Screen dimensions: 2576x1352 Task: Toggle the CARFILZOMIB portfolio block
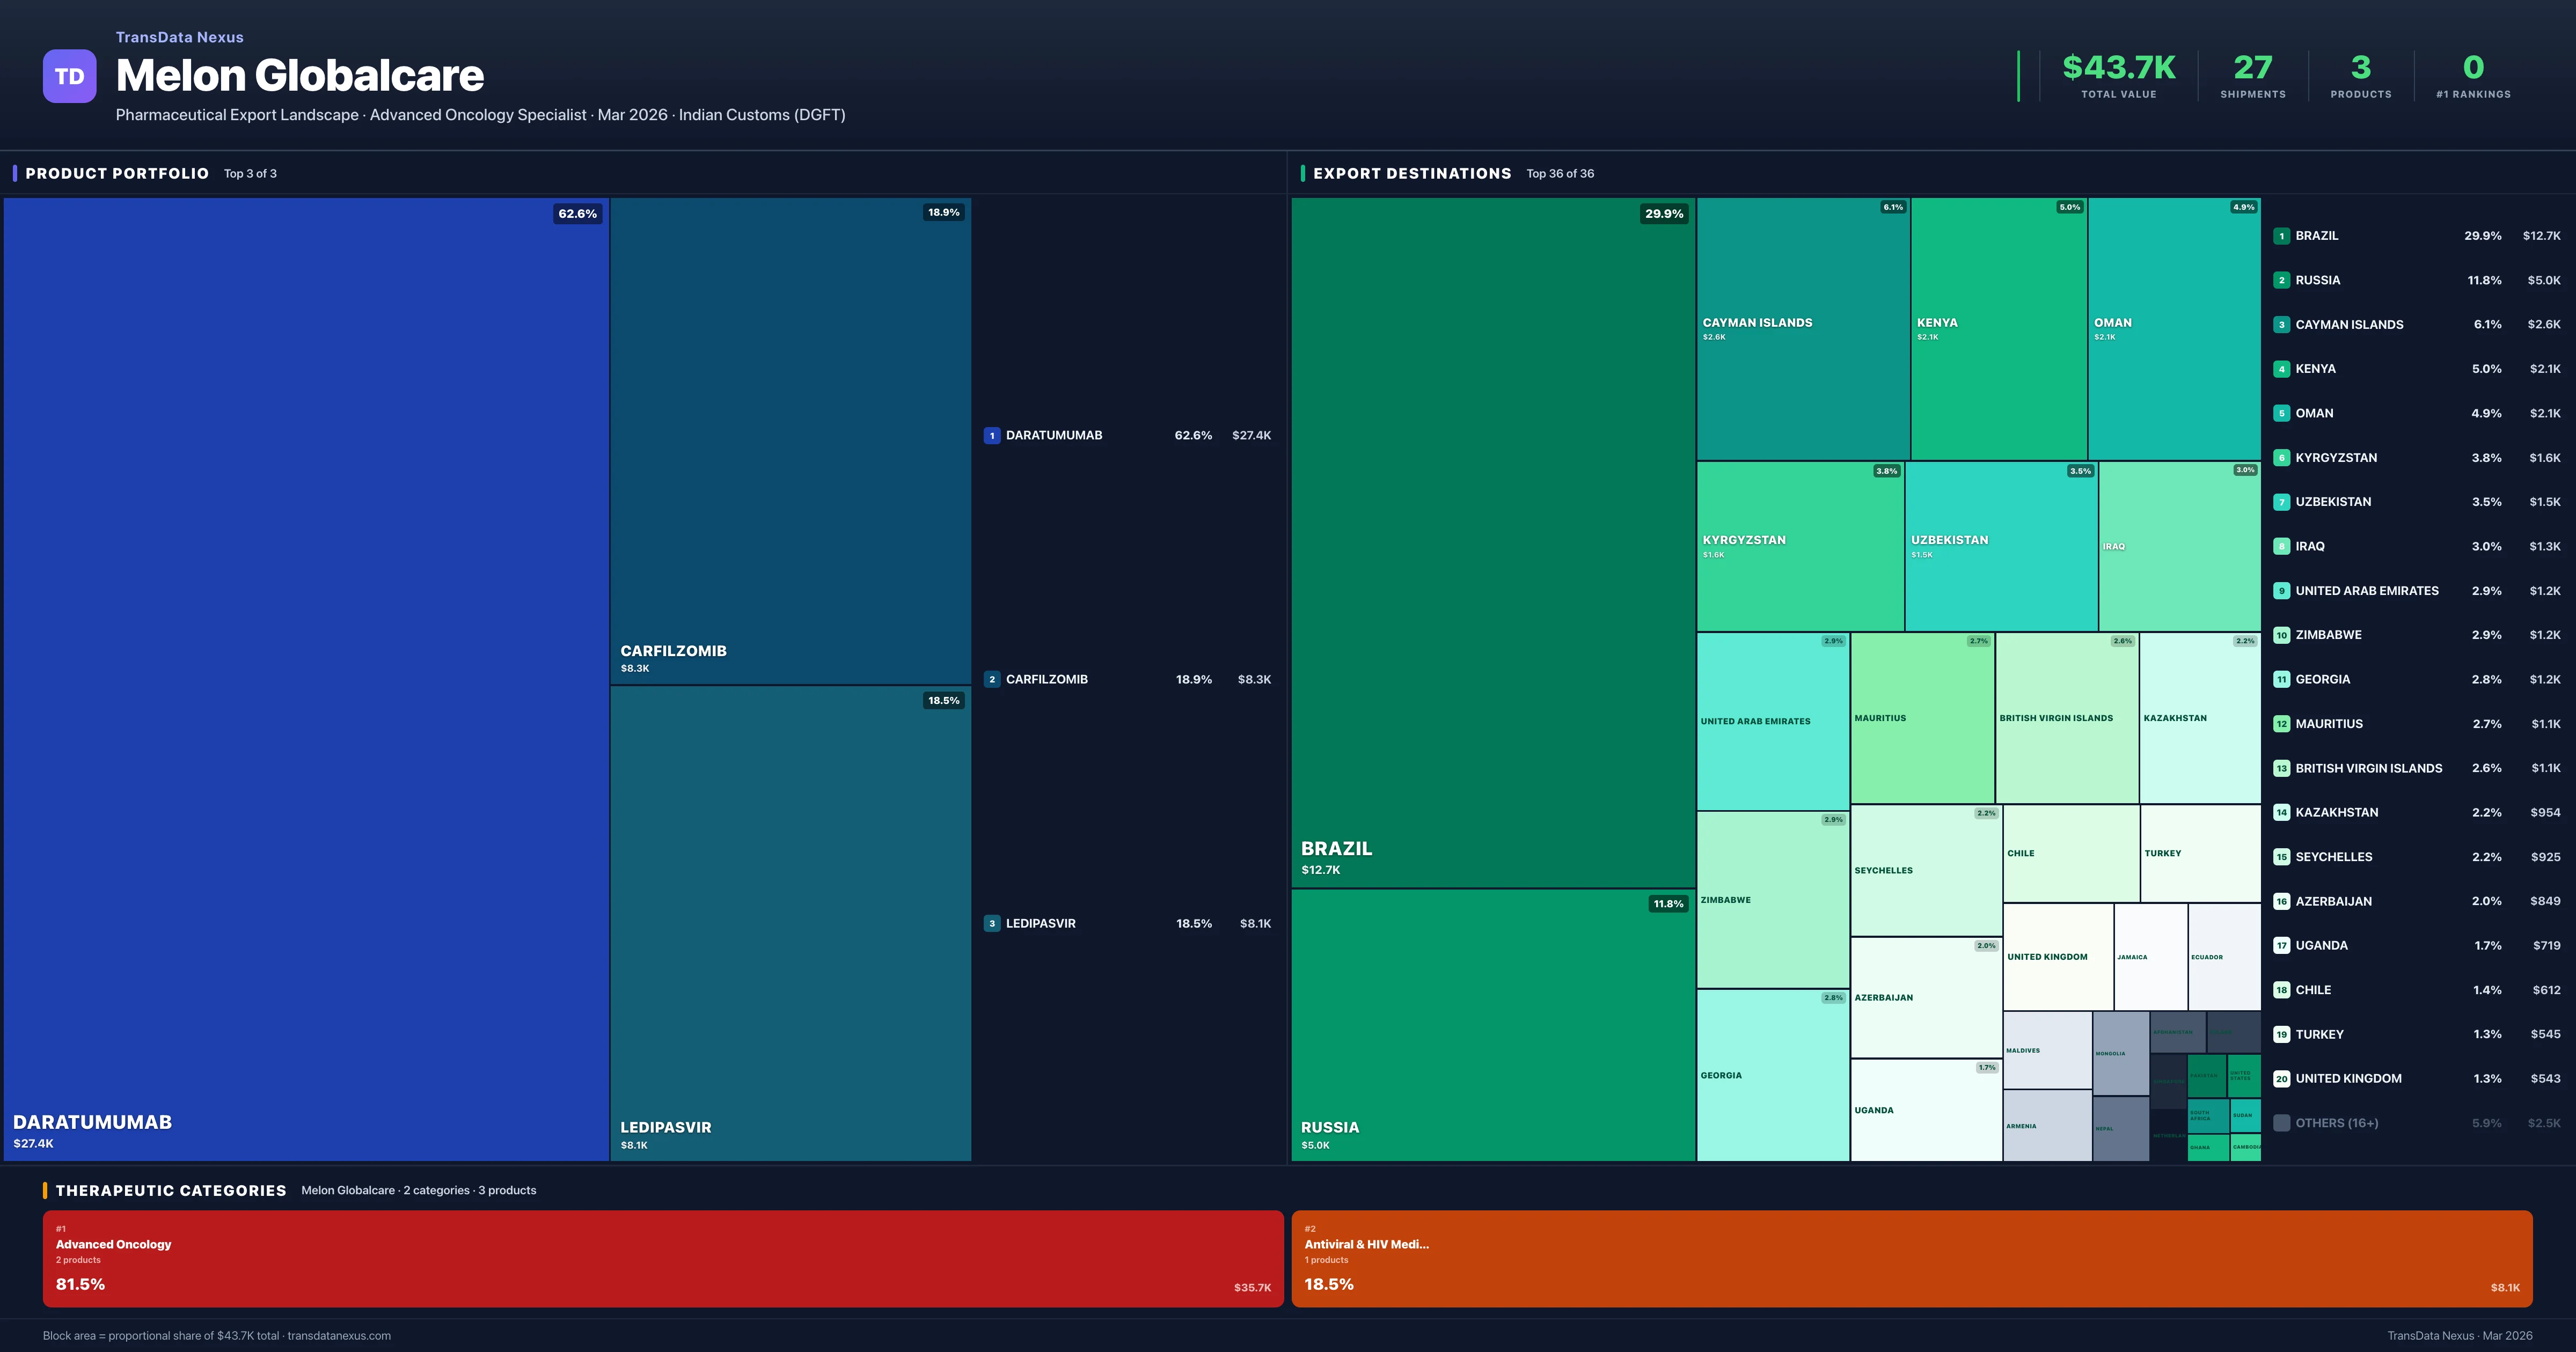[x=789, y=440]
